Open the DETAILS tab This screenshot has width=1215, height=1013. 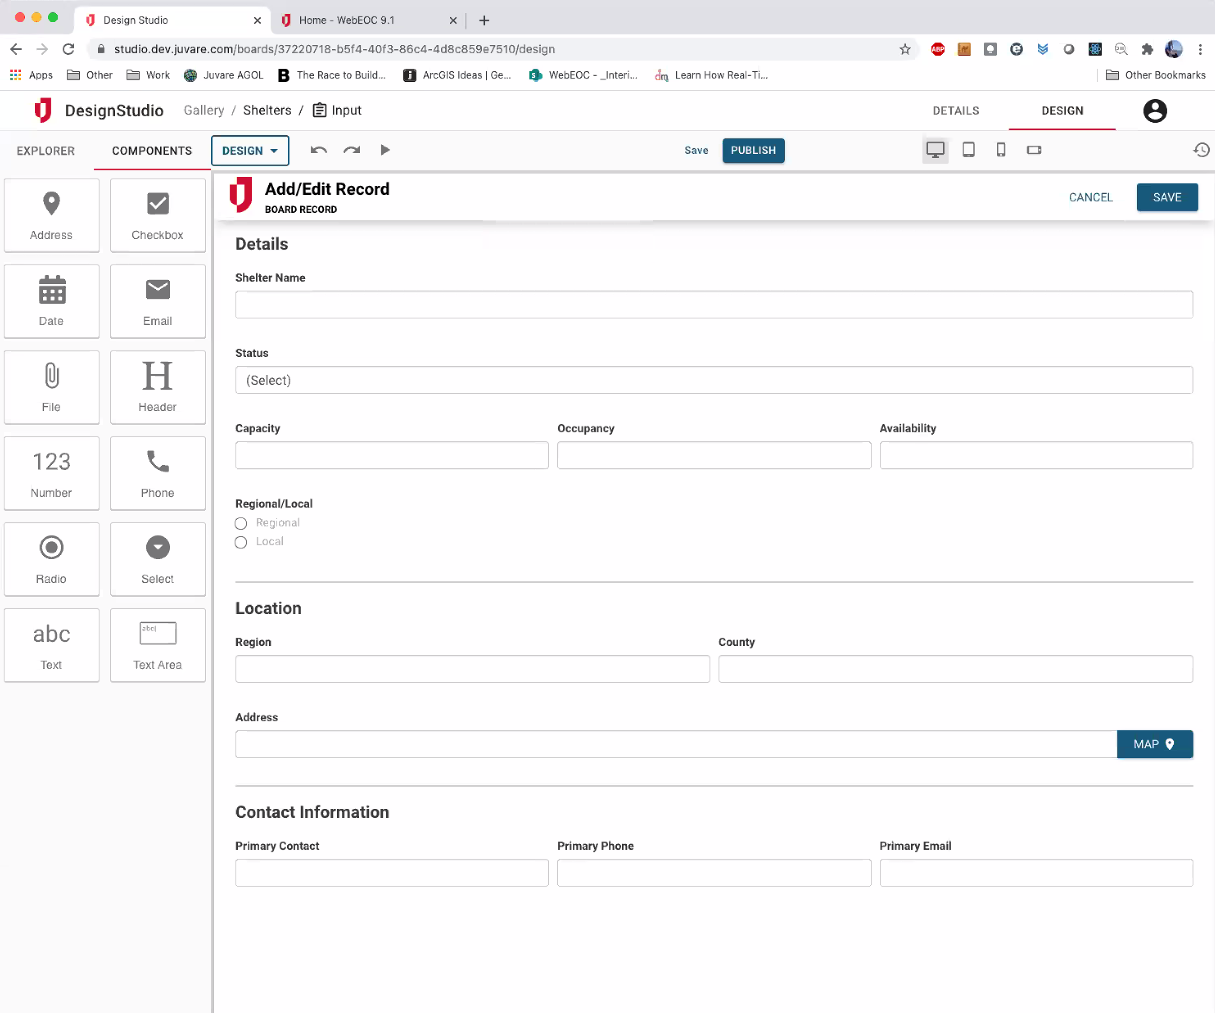(x=956, y=111)
